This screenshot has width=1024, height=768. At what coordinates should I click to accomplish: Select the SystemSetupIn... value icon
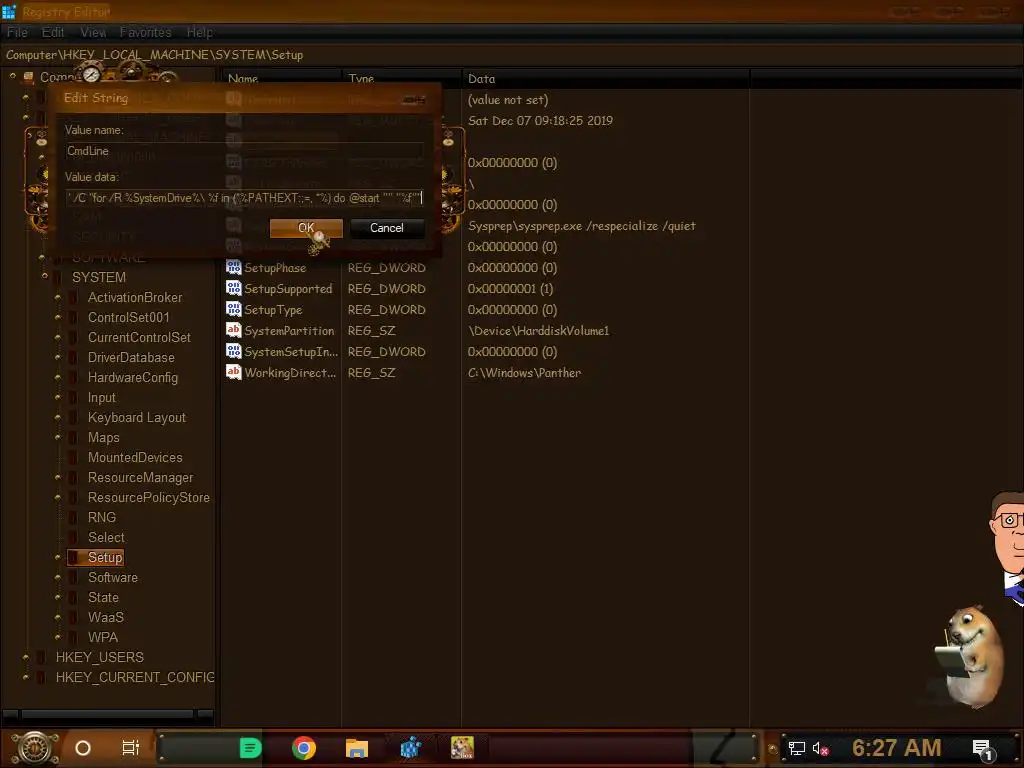[233, 351]
